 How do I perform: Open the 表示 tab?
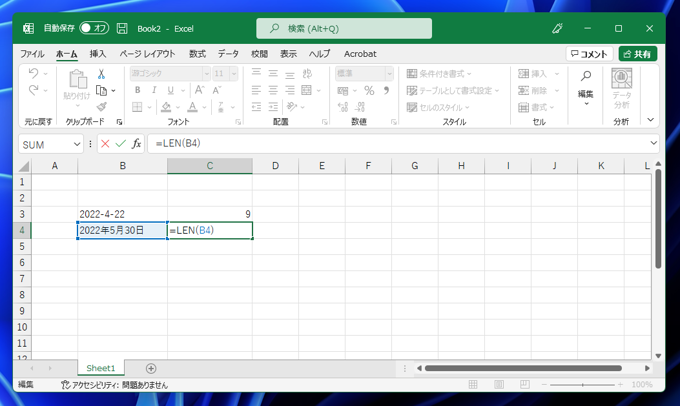click(288, 54)
